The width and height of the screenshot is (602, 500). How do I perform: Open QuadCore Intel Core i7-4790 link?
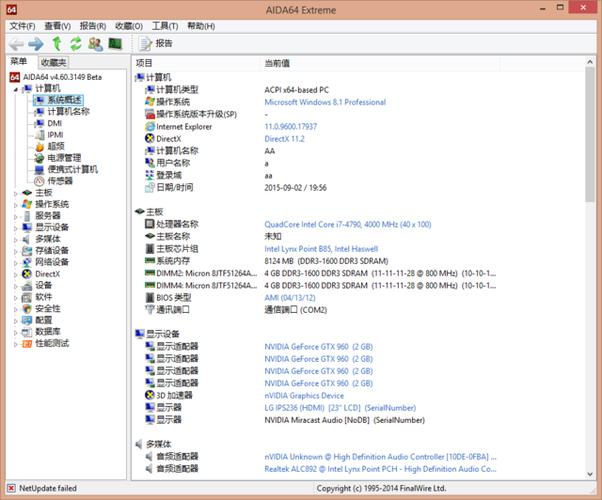click(x=347, y=224)
